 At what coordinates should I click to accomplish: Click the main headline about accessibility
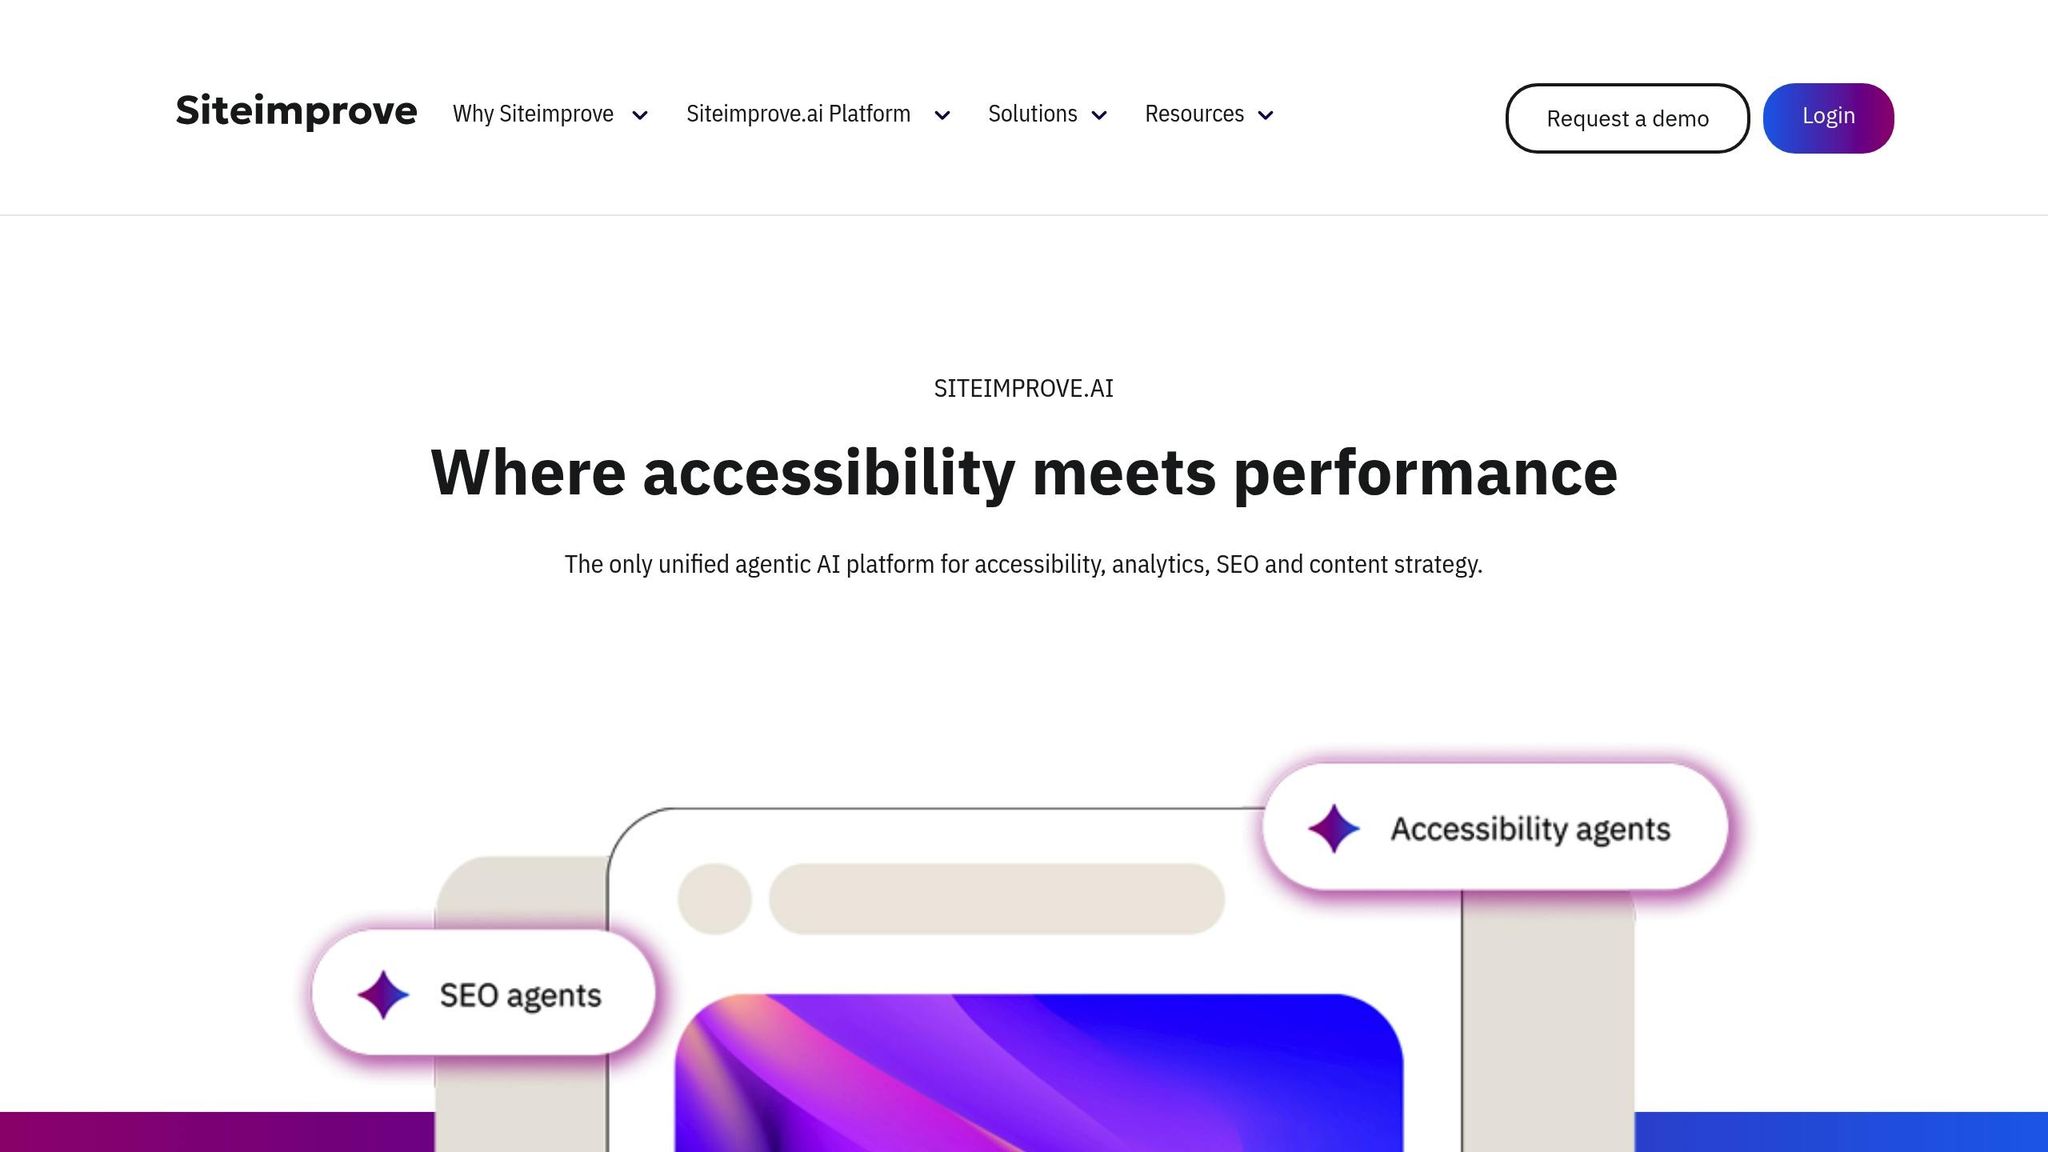(x=1023, y=473)
